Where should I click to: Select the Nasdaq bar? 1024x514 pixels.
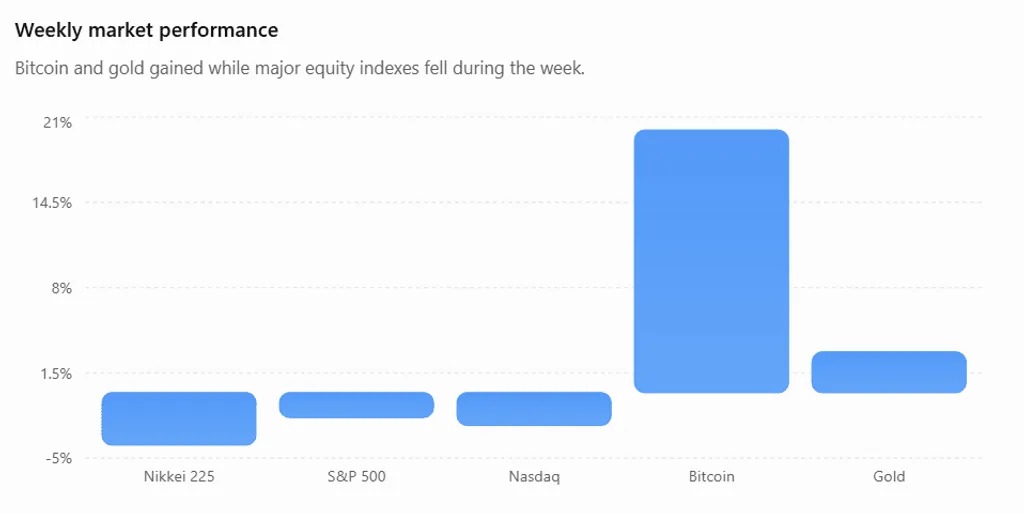(x=534, y=409)
